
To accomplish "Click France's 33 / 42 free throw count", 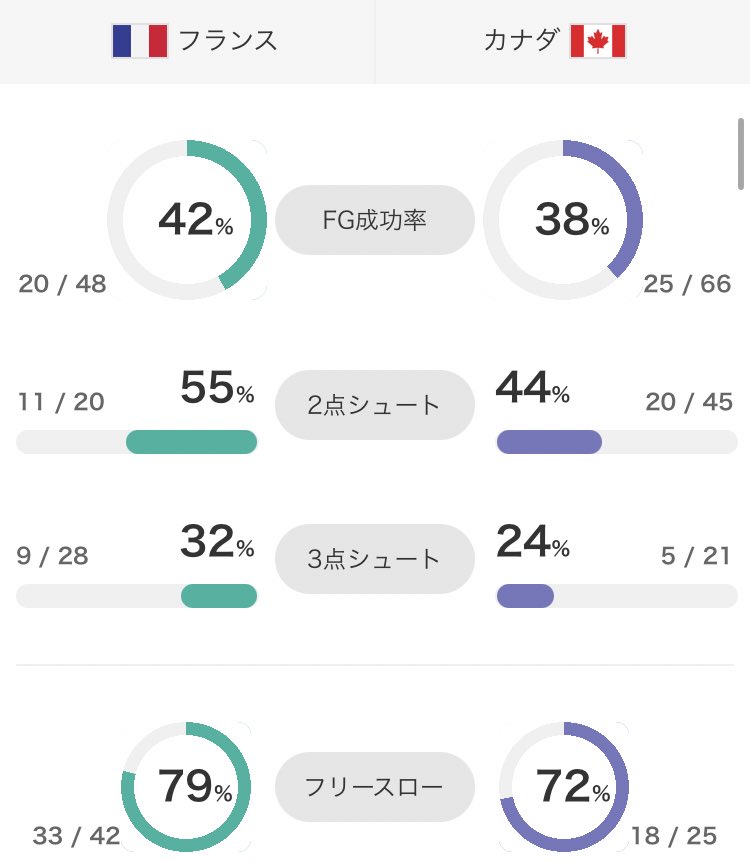I will point(76,836).
